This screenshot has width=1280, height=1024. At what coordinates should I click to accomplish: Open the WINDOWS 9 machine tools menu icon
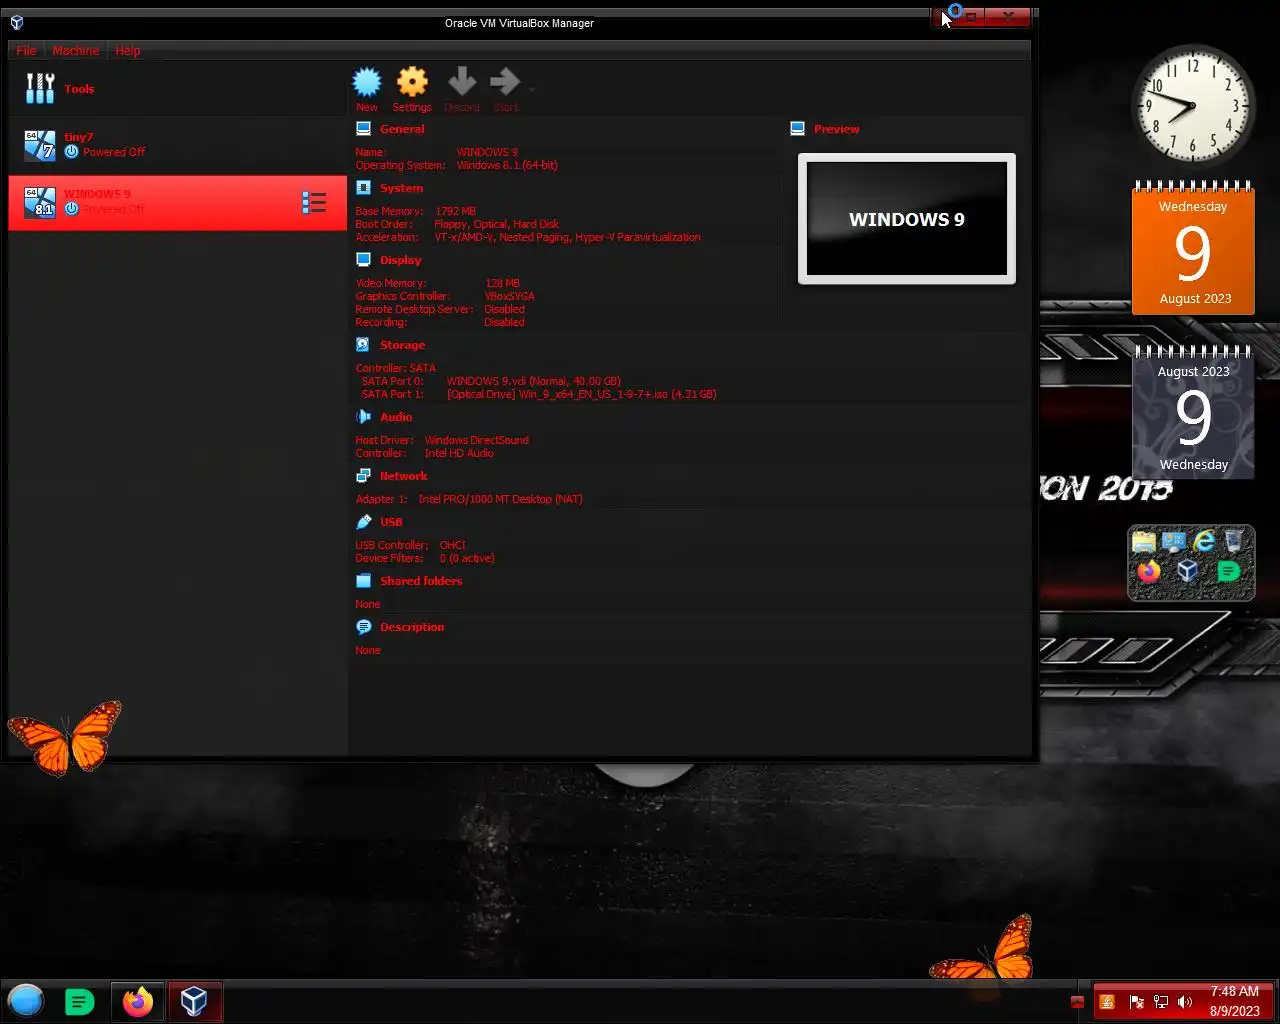coord(314,203)
